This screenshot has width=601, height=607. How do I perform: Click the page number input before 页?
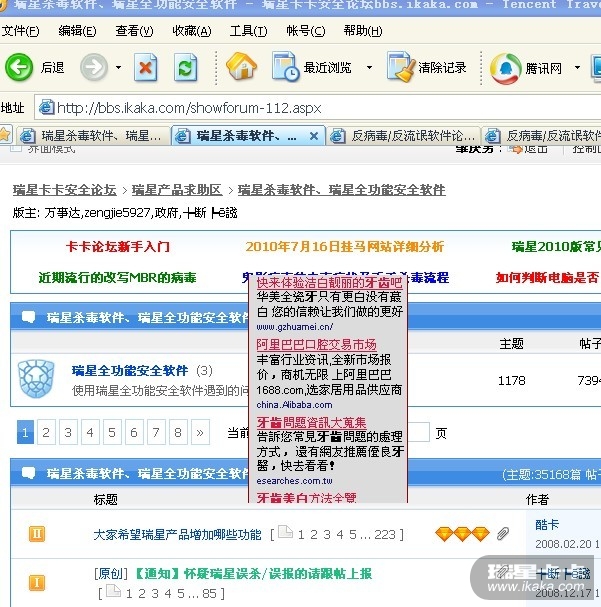(x=418, y=432)
